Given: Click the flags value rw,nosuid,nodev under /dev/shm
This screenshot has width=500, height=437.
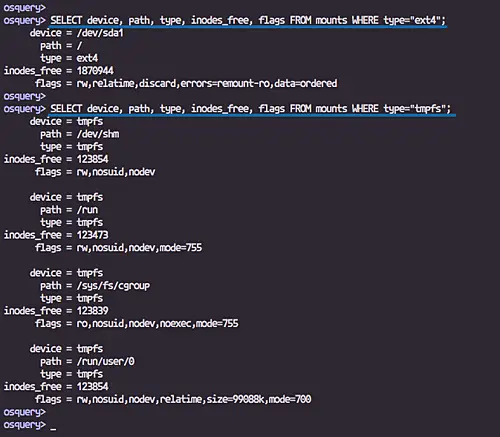Looking at the screenshot, I should pos(116,172).
